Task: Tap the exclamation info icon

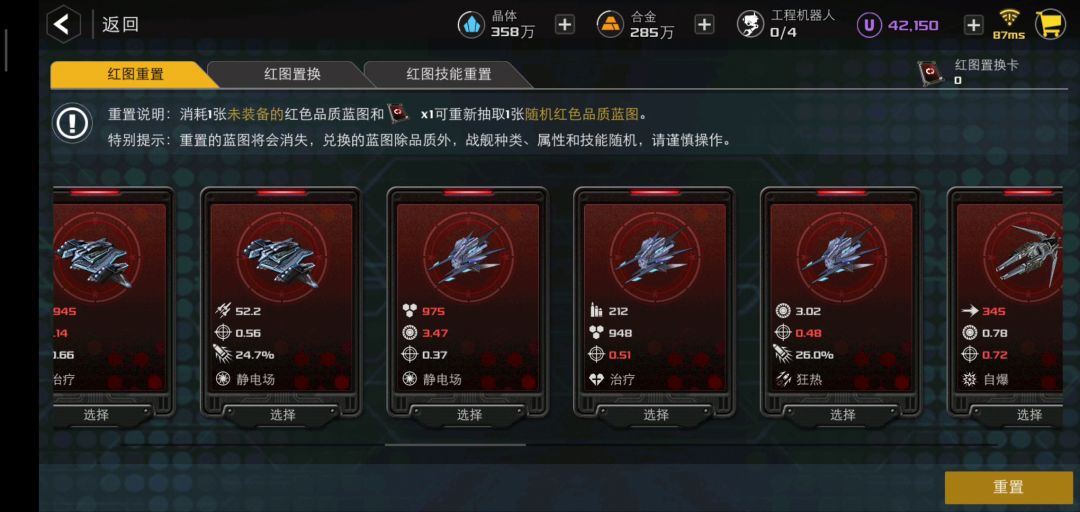Action: point(72,123)
